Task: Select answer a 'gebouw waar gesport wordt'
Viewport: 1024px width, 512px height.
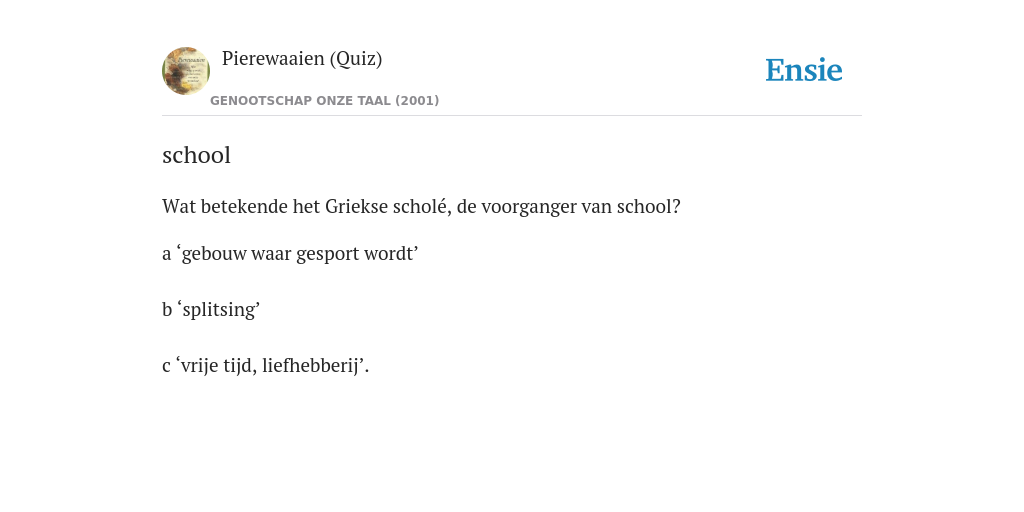Action: point(290,253)
